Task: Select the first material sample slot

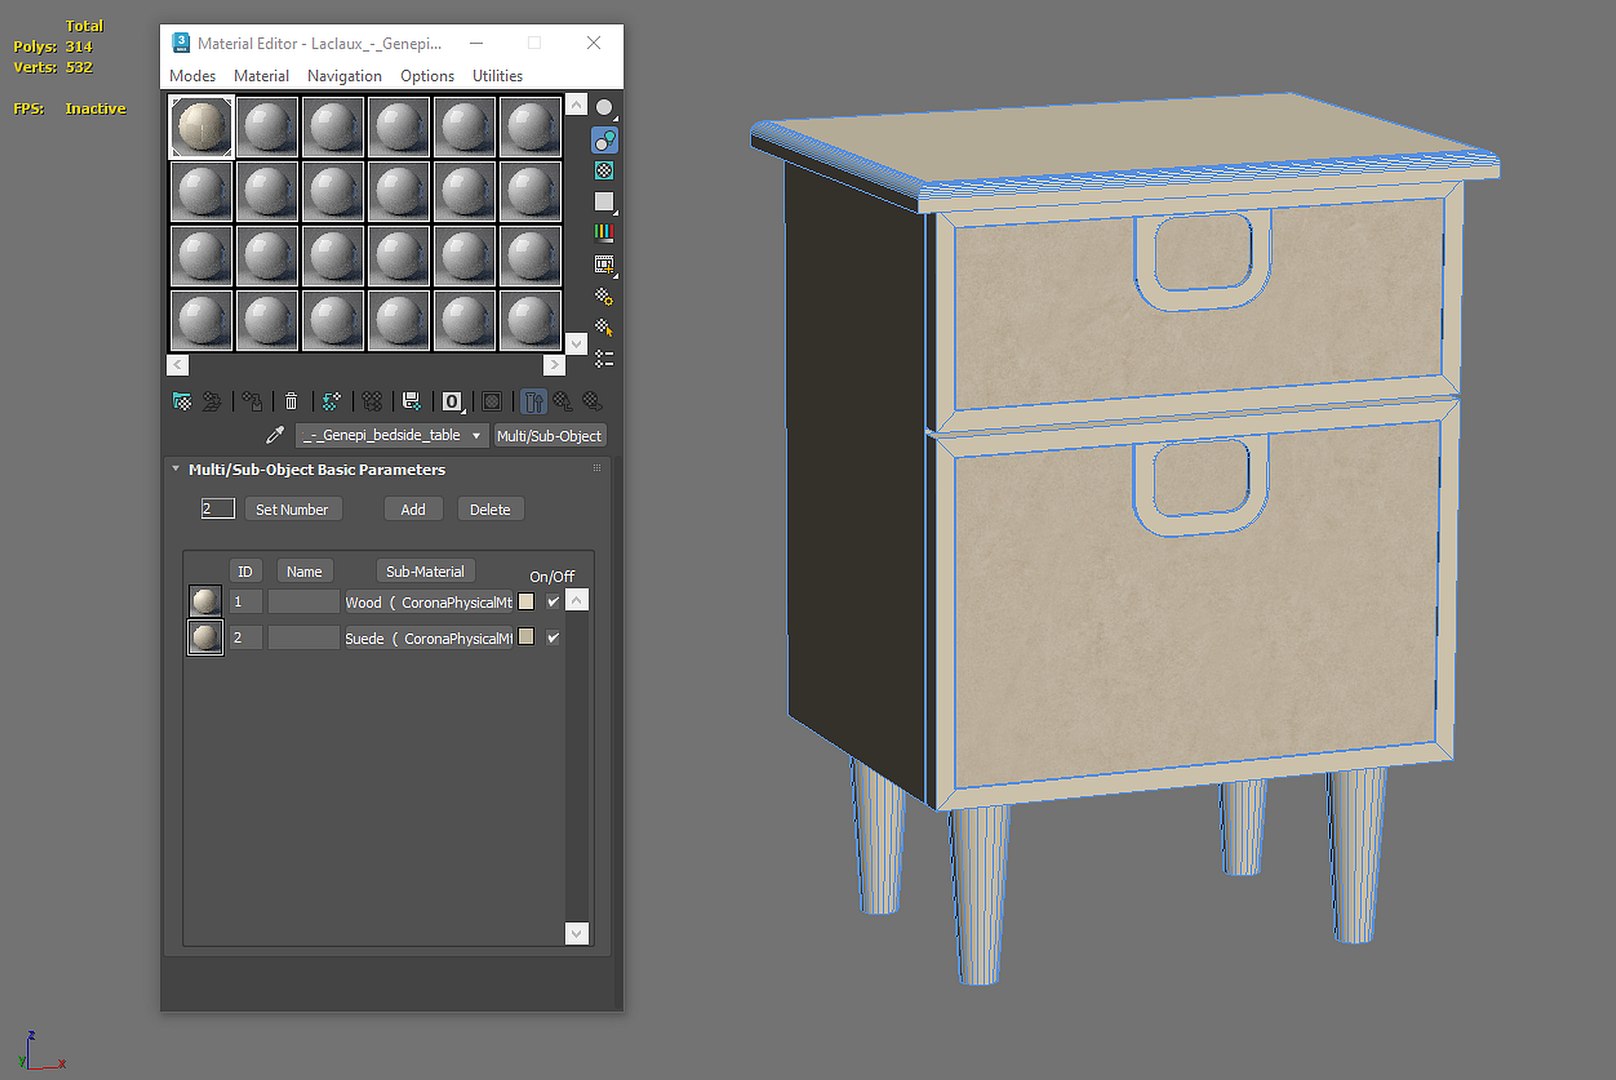Action: 202,127
